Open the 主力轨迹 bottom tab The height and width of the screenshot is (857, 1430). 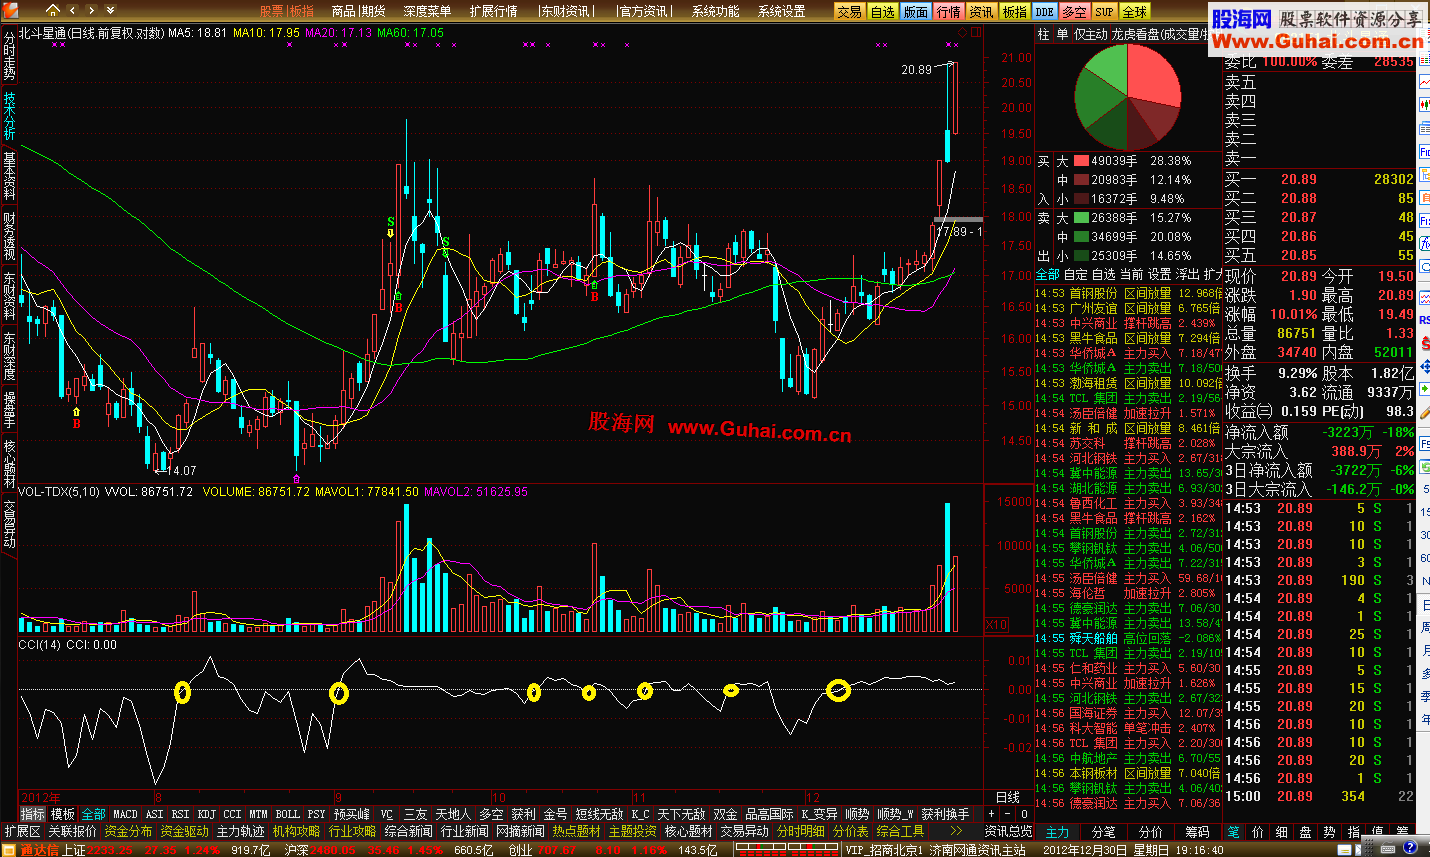241,831
